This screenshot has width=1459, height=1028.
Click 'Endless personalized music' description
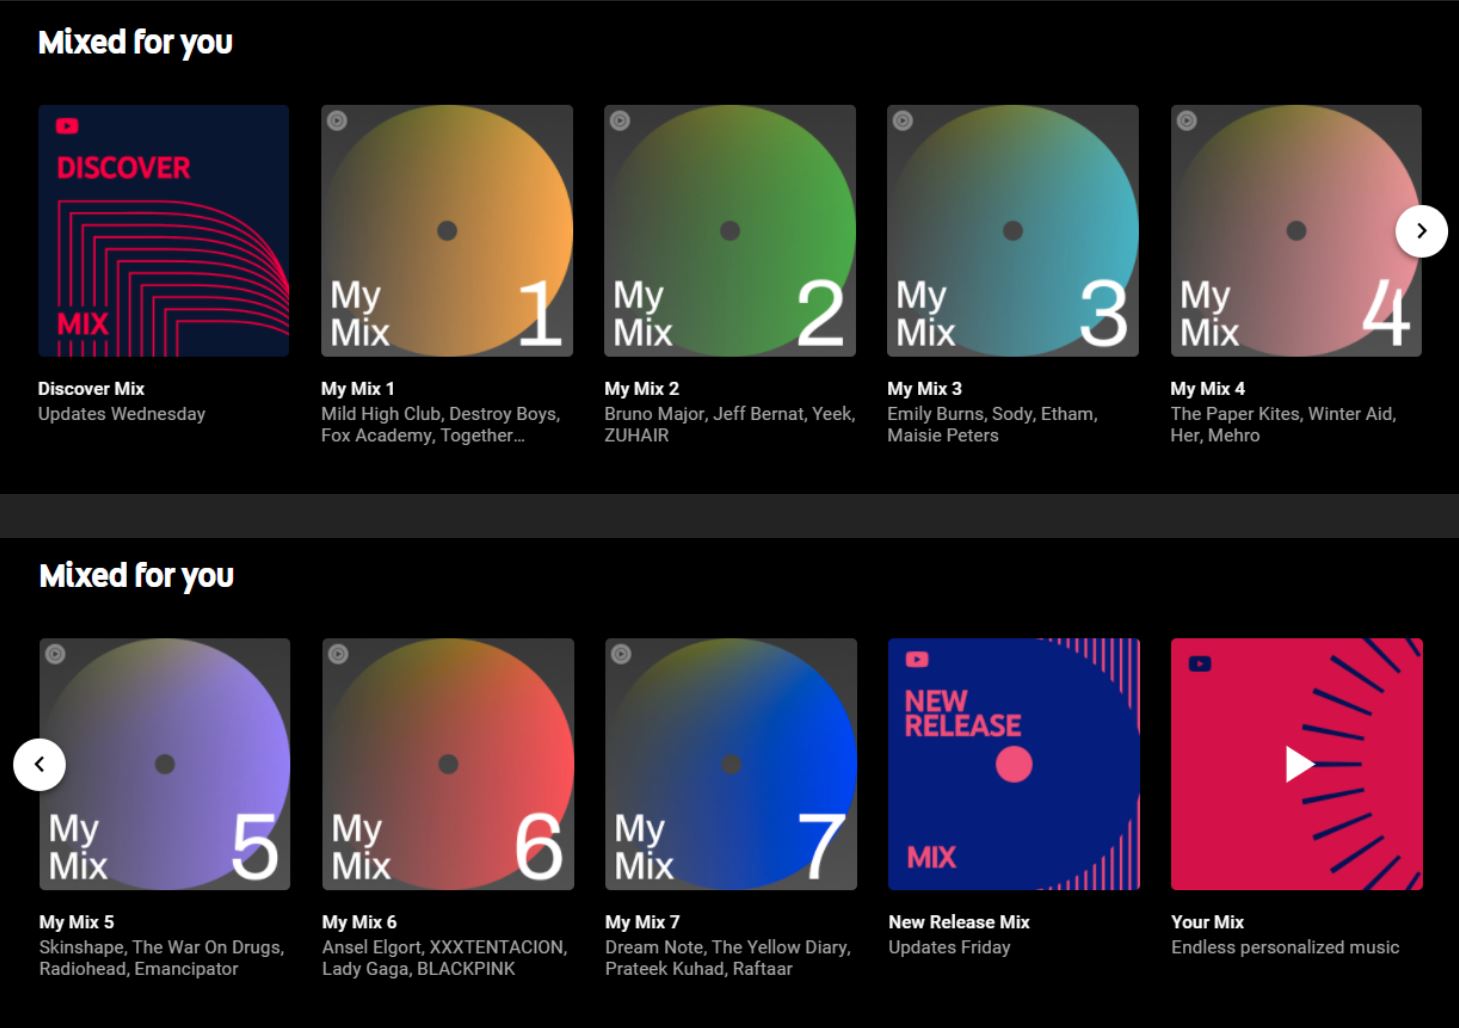(1285, 947)
